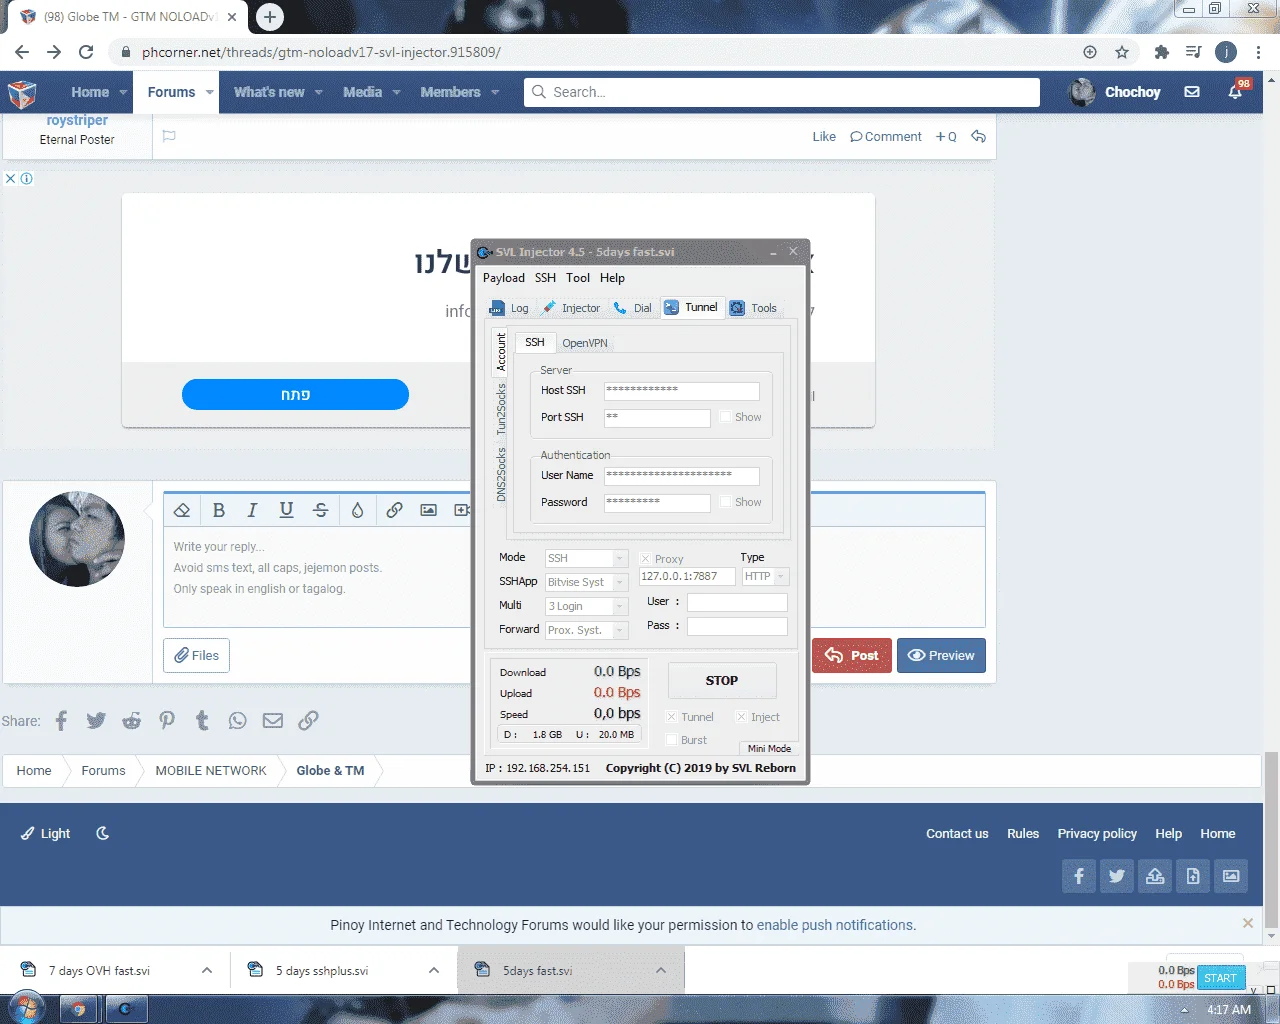The height and width of the screenshot is (1024, 1280).
Task: Bookmark this page with the star icon
Action: point(1122,52)
